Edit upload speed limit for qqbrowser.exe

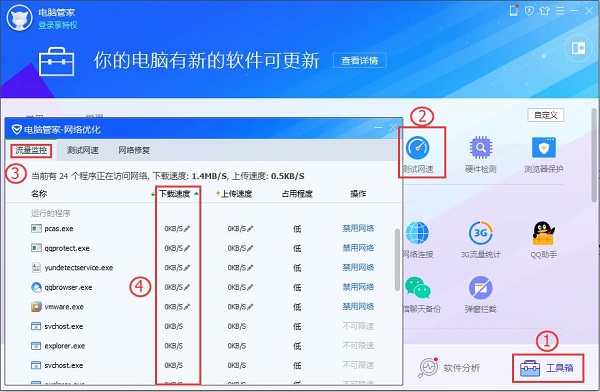tap(250, 287)
